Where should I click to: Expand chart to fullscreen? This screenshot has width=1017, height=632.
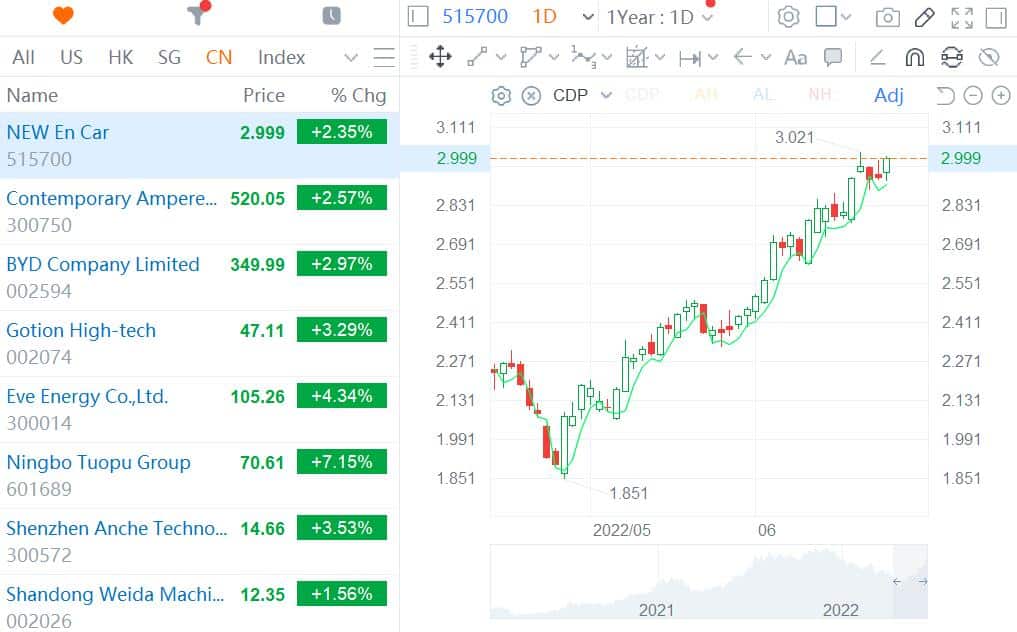(x=962, y=17)
